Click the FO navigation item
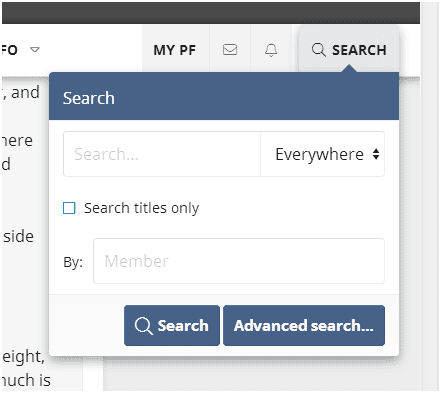The image size is (441, 393). [x=9, y=50]
